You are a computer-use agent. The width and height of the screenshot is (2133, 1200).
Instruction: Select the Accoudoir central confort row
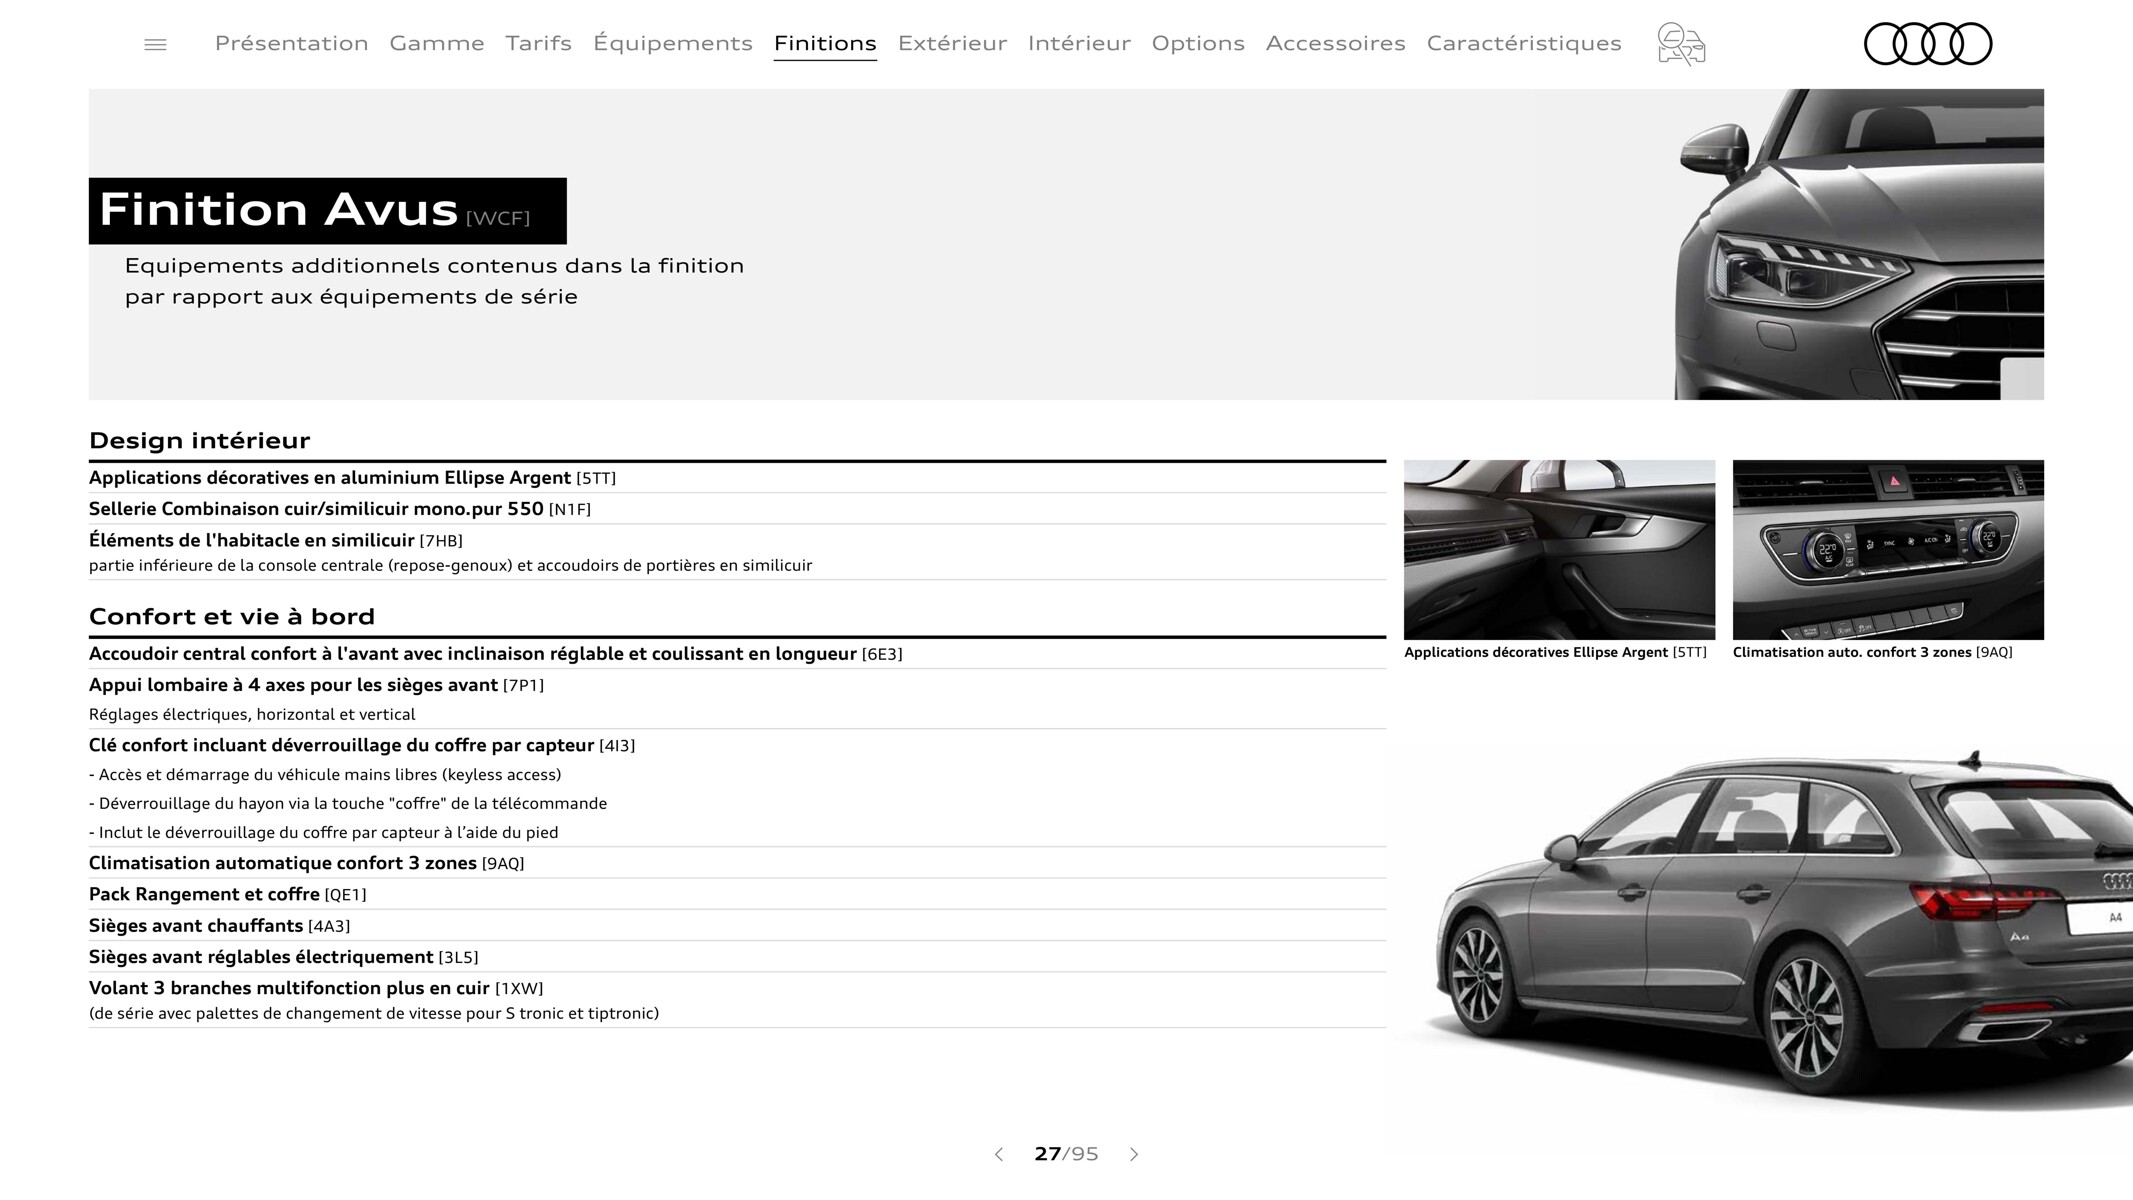(737, 654)
